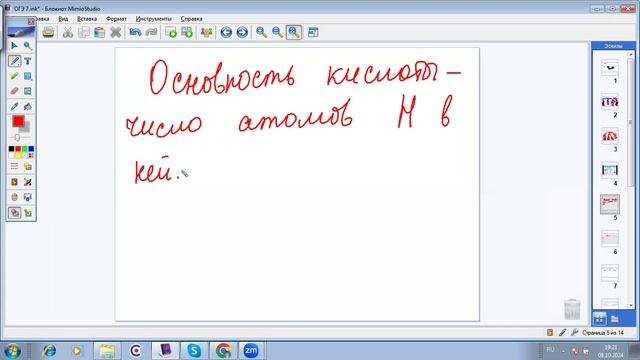Insert a new page
This screenshot has width=640, height=360.
click(171, 32)
